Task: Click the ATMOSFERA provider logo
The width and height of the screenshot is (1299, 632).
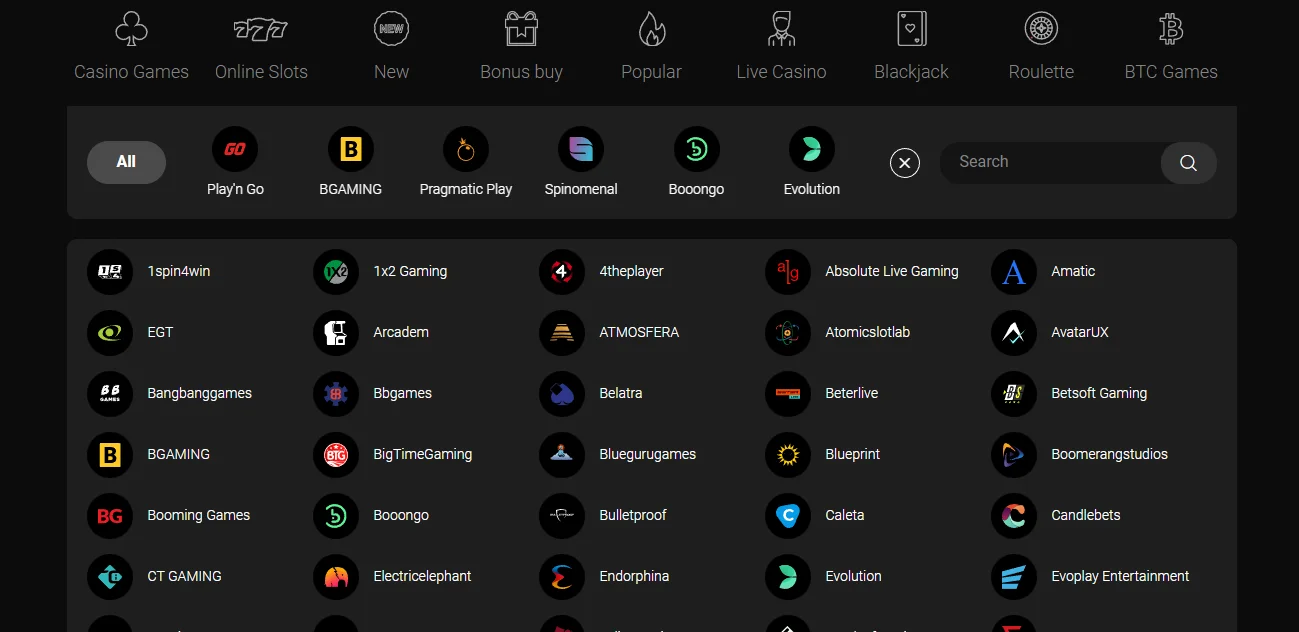Action: tap(562, 333)
